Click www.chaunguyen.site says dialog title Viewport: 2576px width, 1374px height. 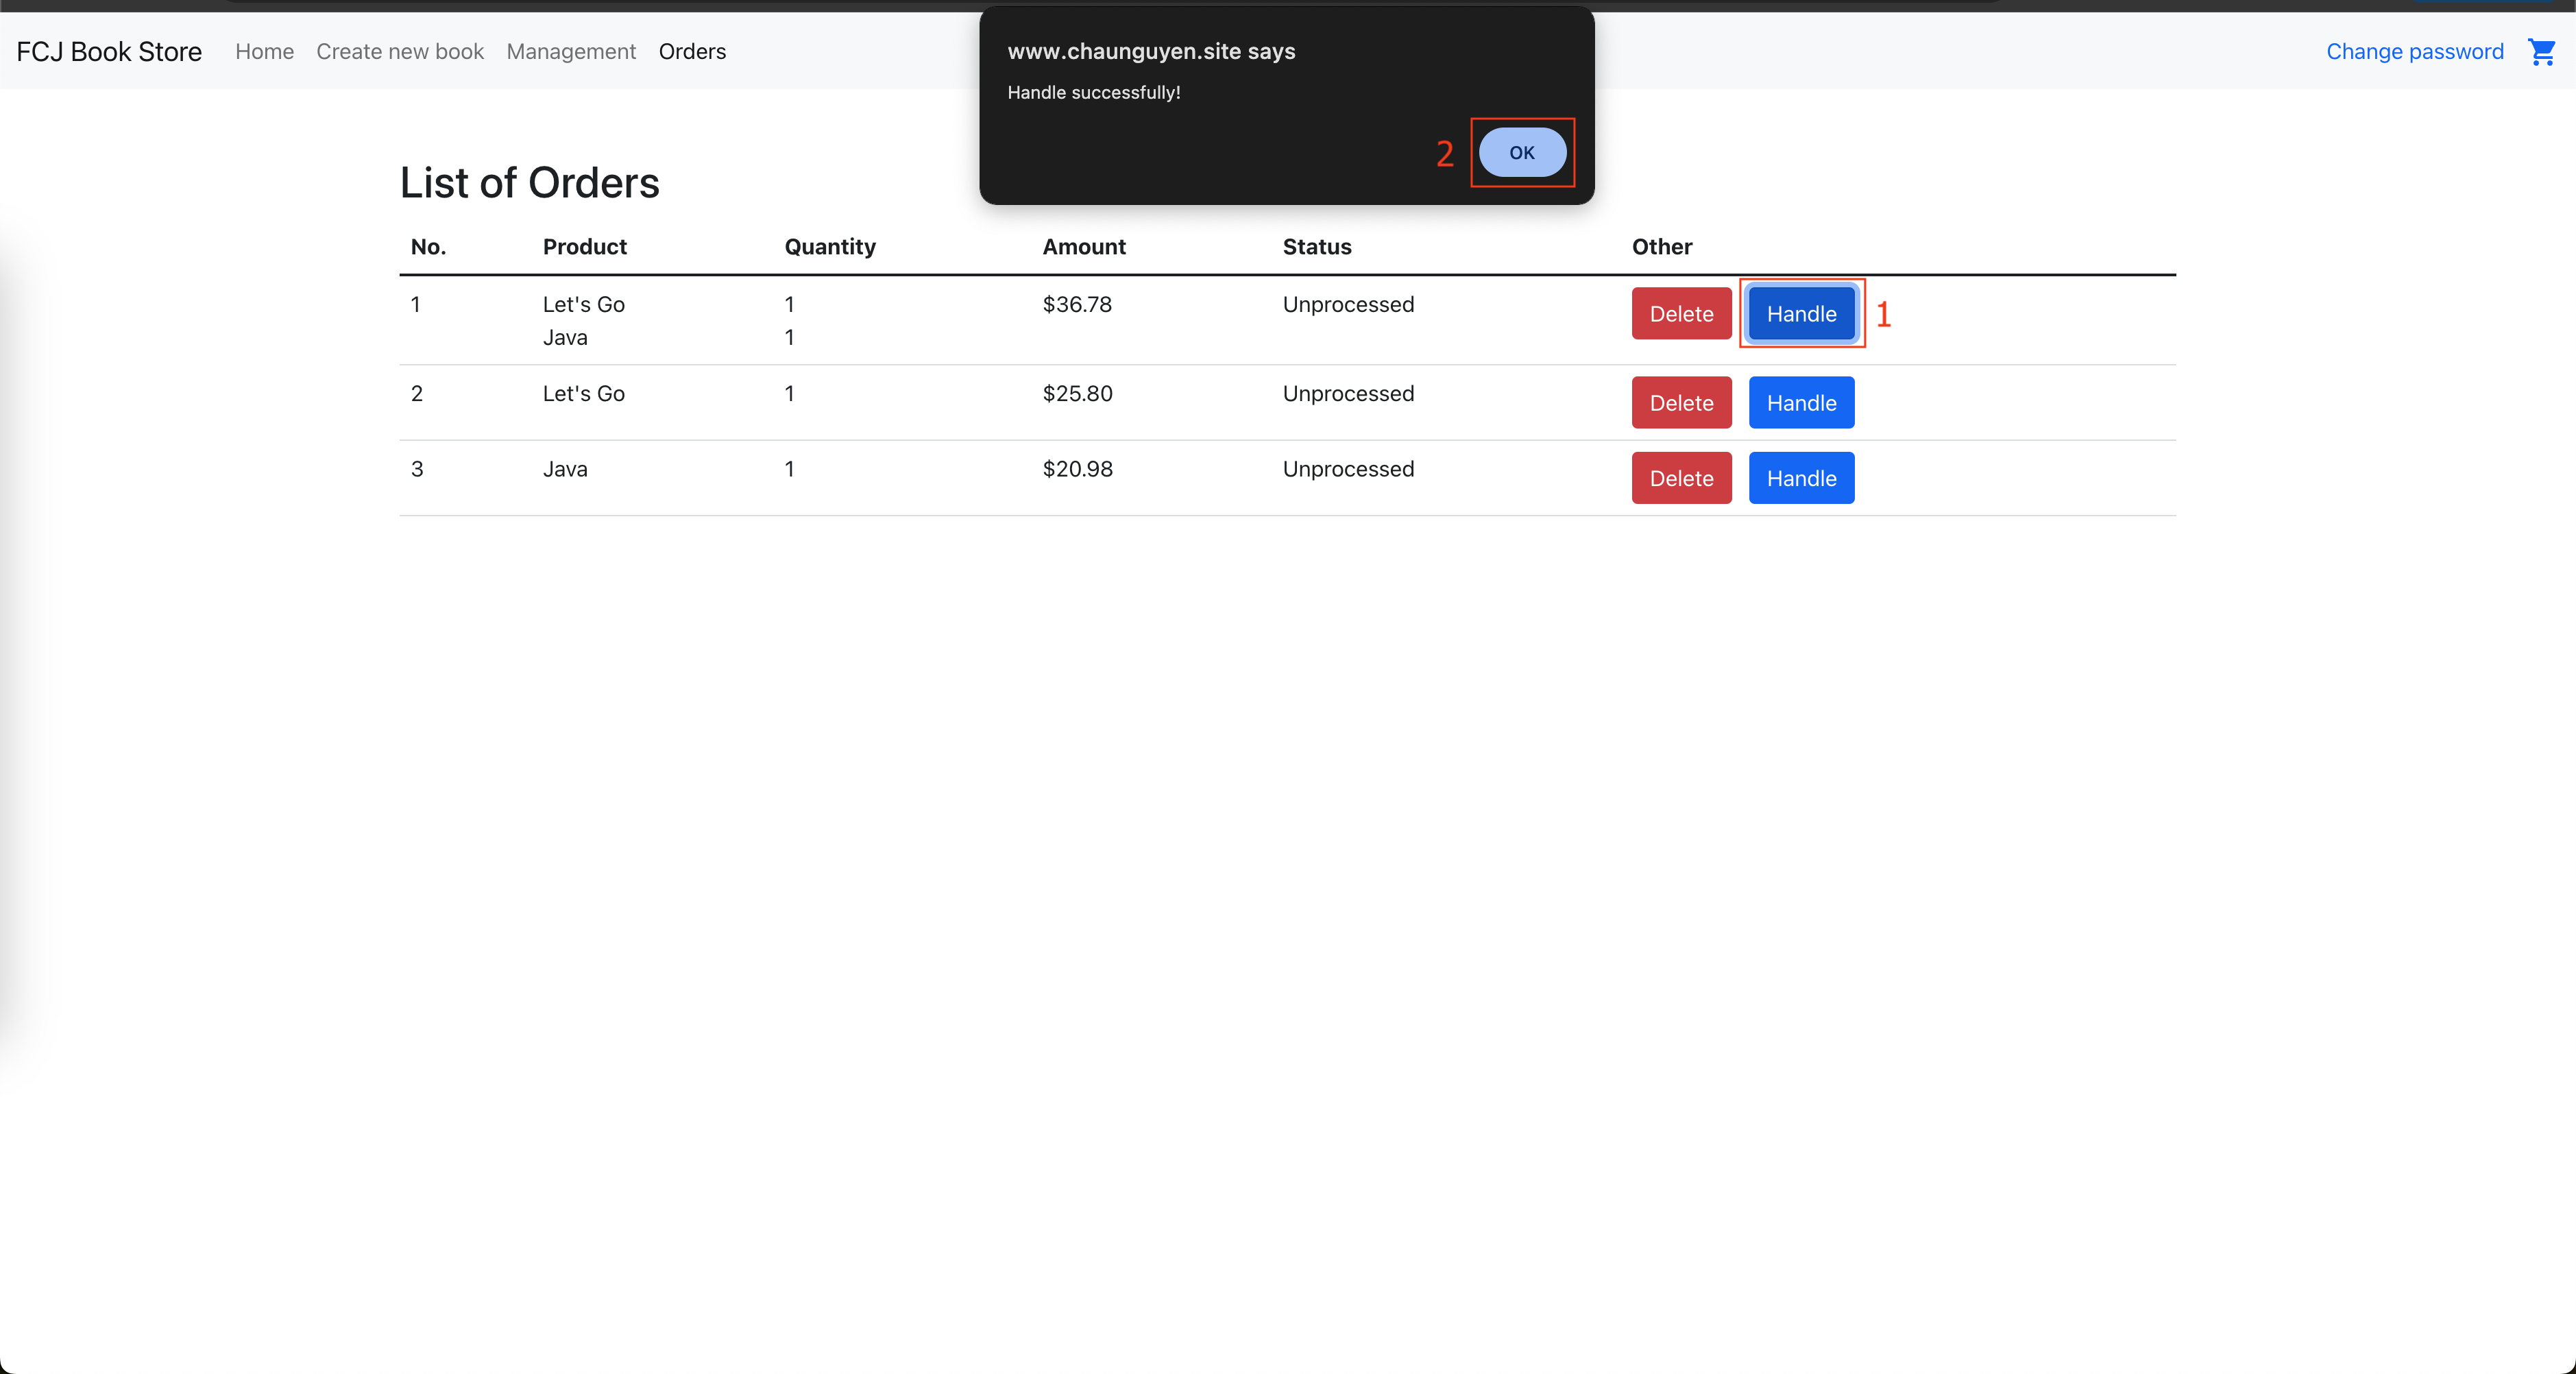click(x=1151, y=51)
